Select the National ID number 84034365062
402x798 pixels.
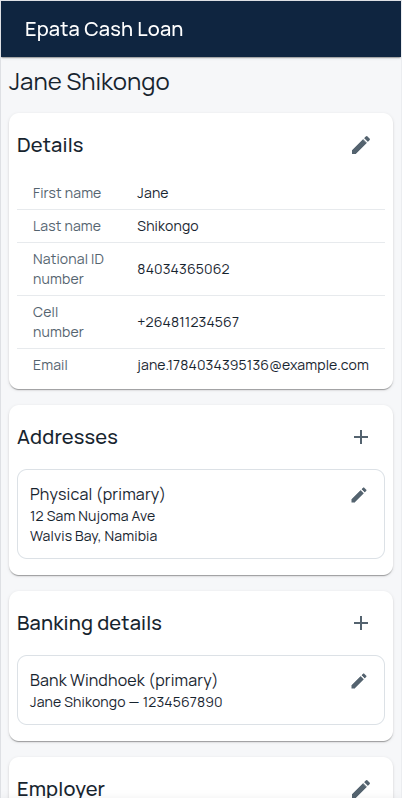point(183,269)
